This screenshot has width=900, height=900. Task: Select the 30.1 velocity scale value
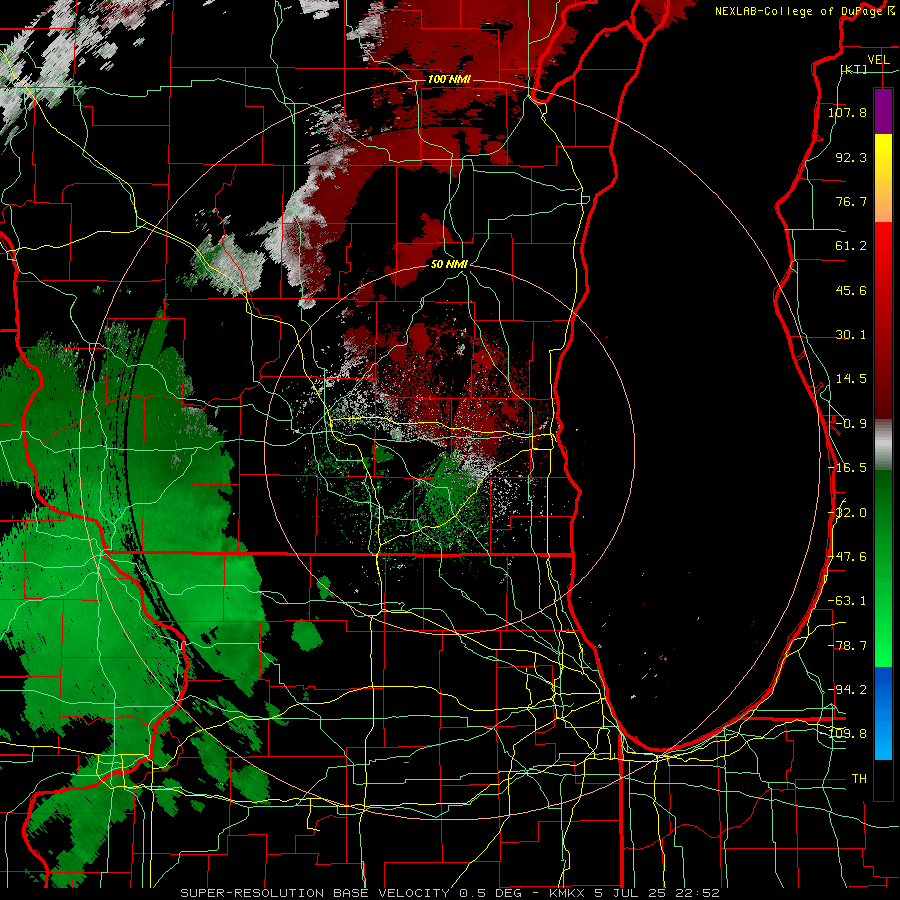[851, 335]
